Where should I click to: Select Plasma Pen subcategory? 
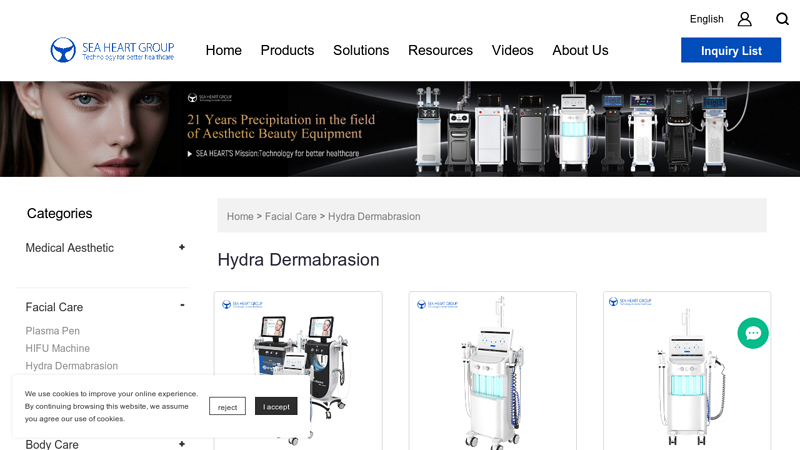[x=53, y=331]
